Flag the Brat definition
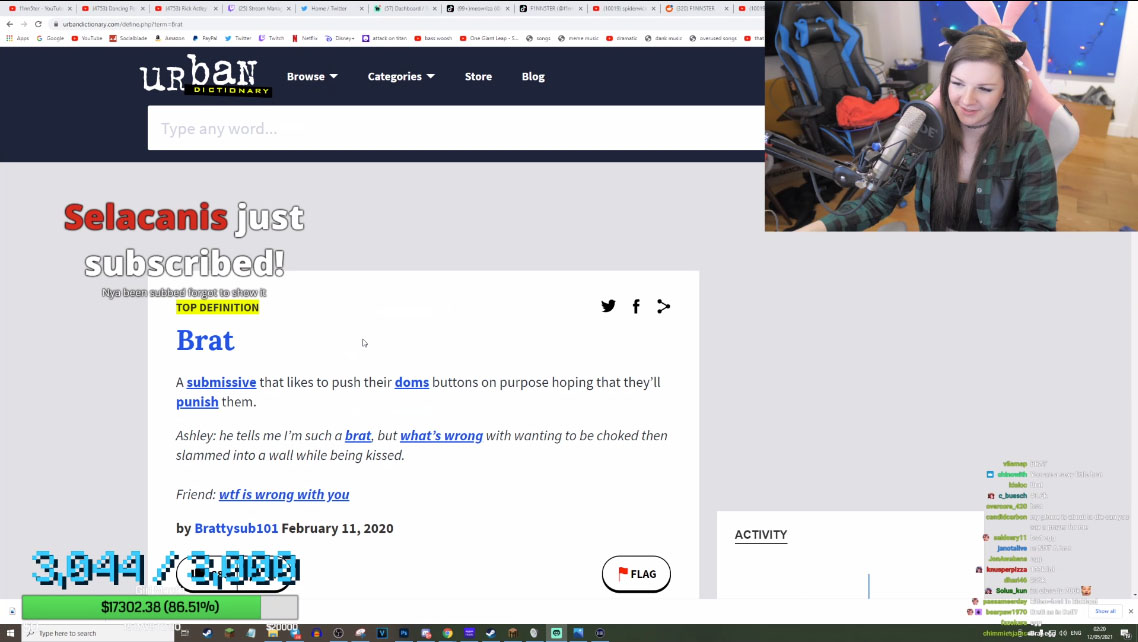The width and height of the screenshot is (1138, 642). (636, 574)
